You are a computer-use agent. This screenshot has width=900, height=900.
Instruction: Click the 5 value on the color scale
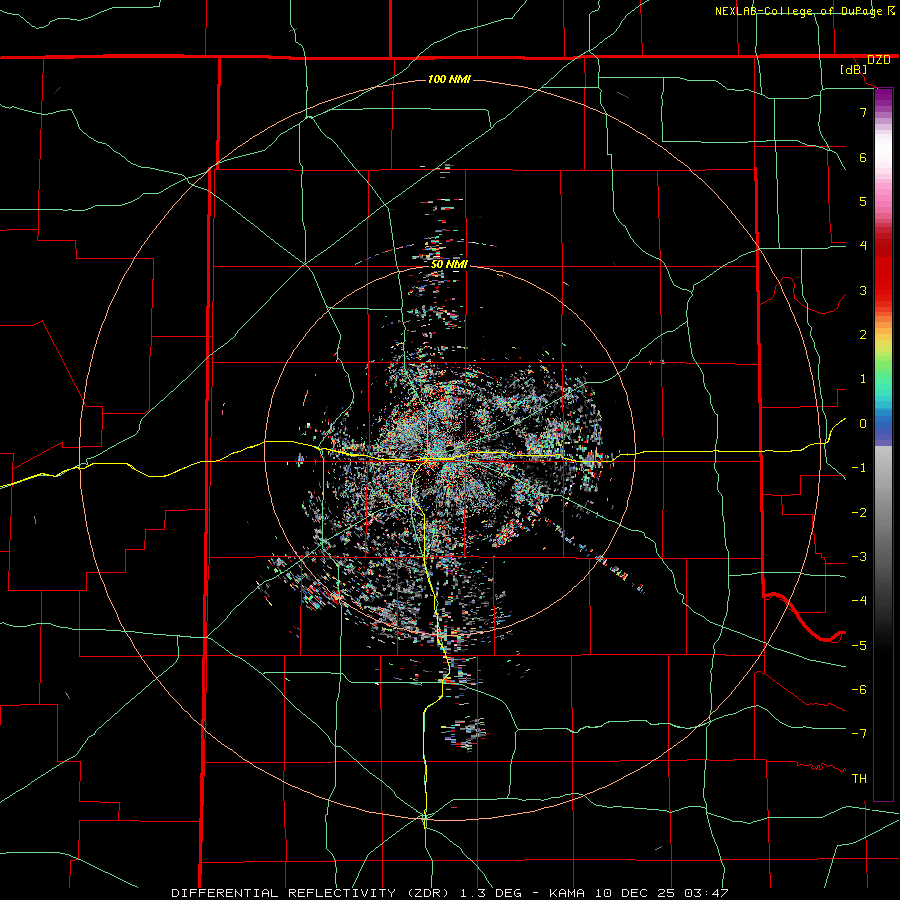[x=863, y=201]
